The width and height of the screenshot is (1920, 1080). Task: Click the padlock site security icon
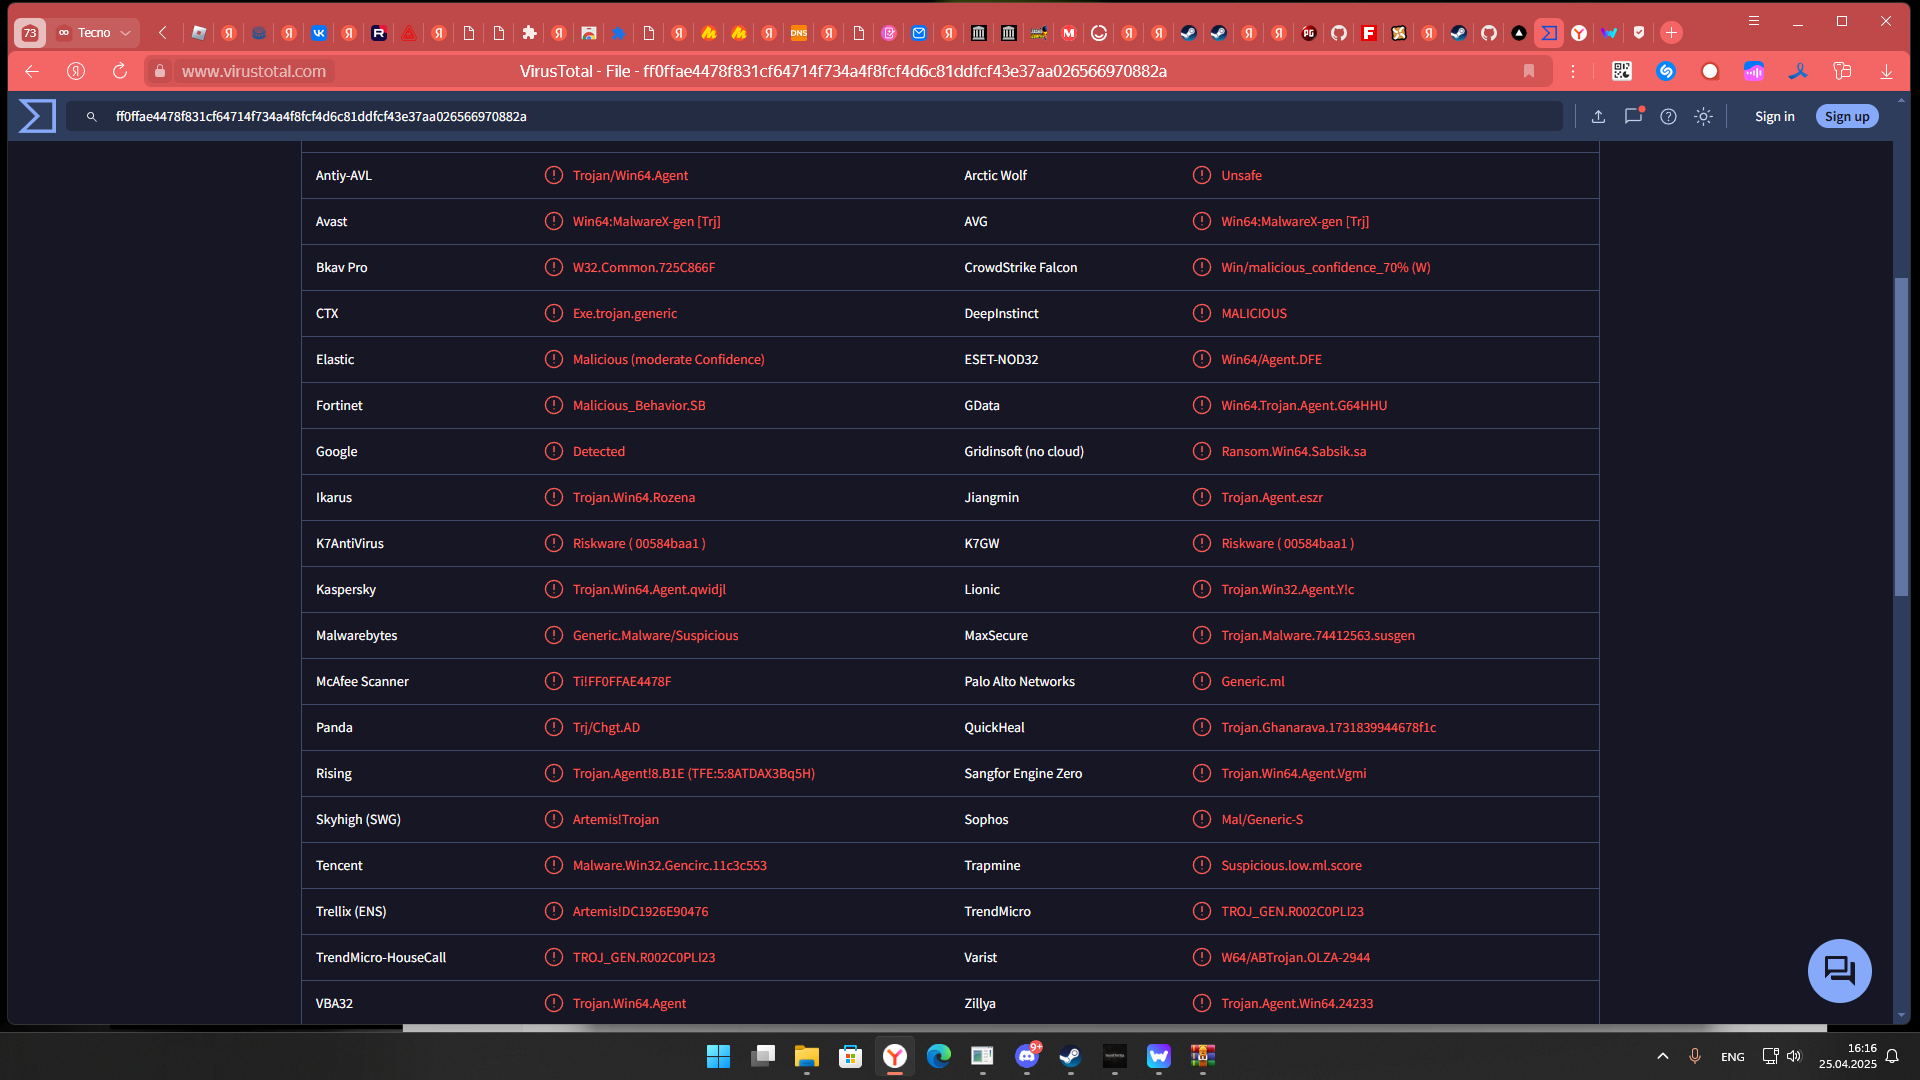160,71
